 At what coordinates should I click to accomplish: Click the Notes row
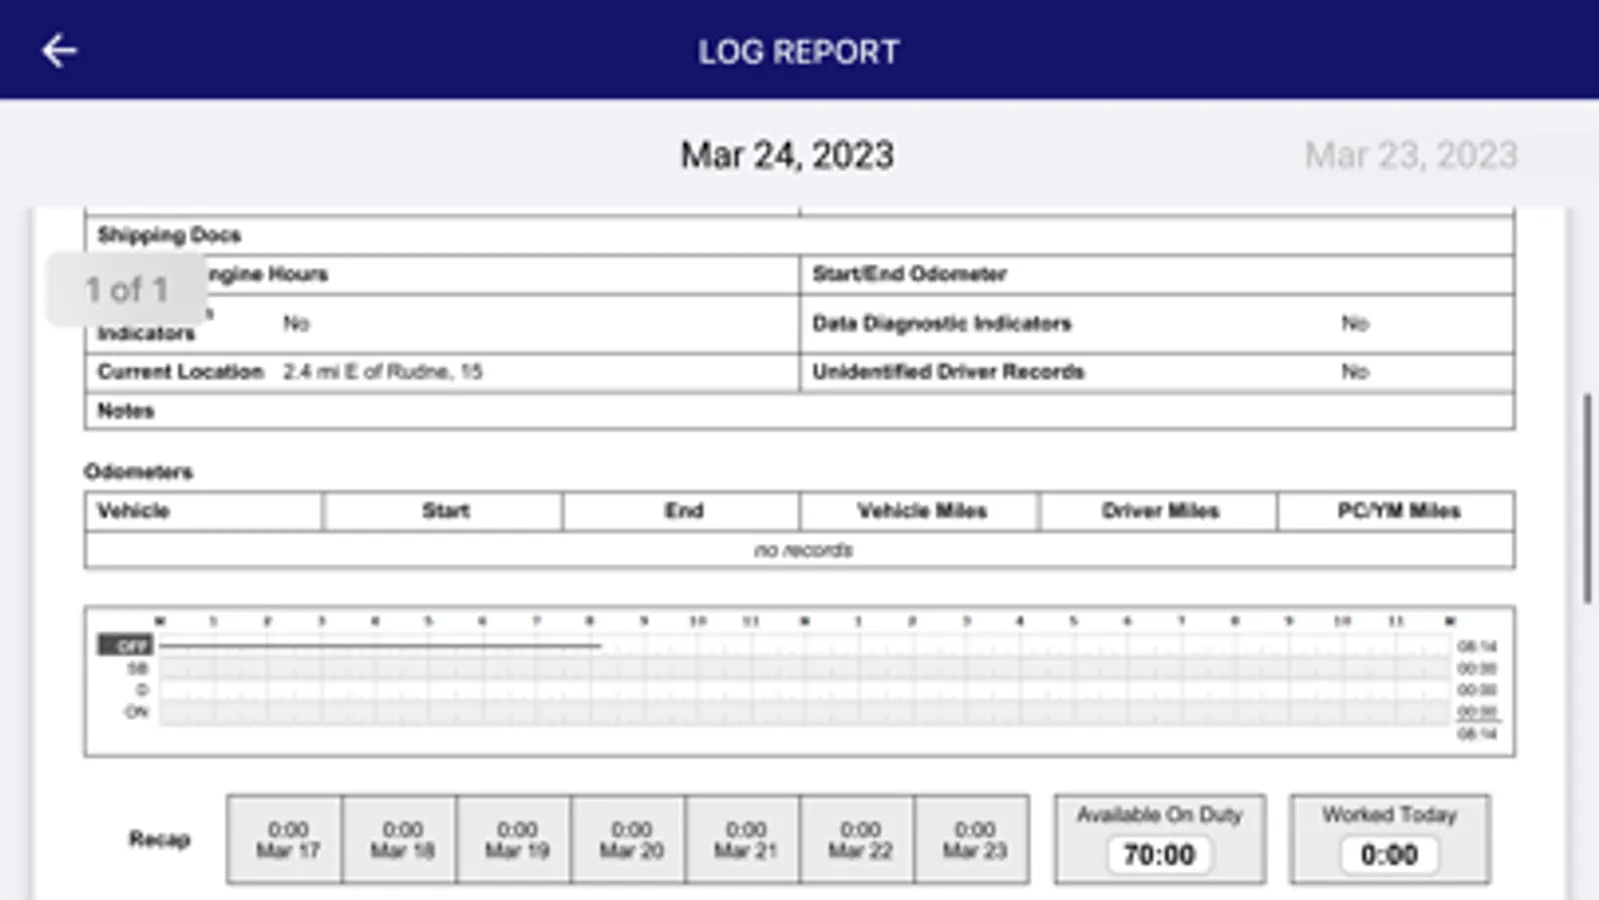click(x=799, y=411)
